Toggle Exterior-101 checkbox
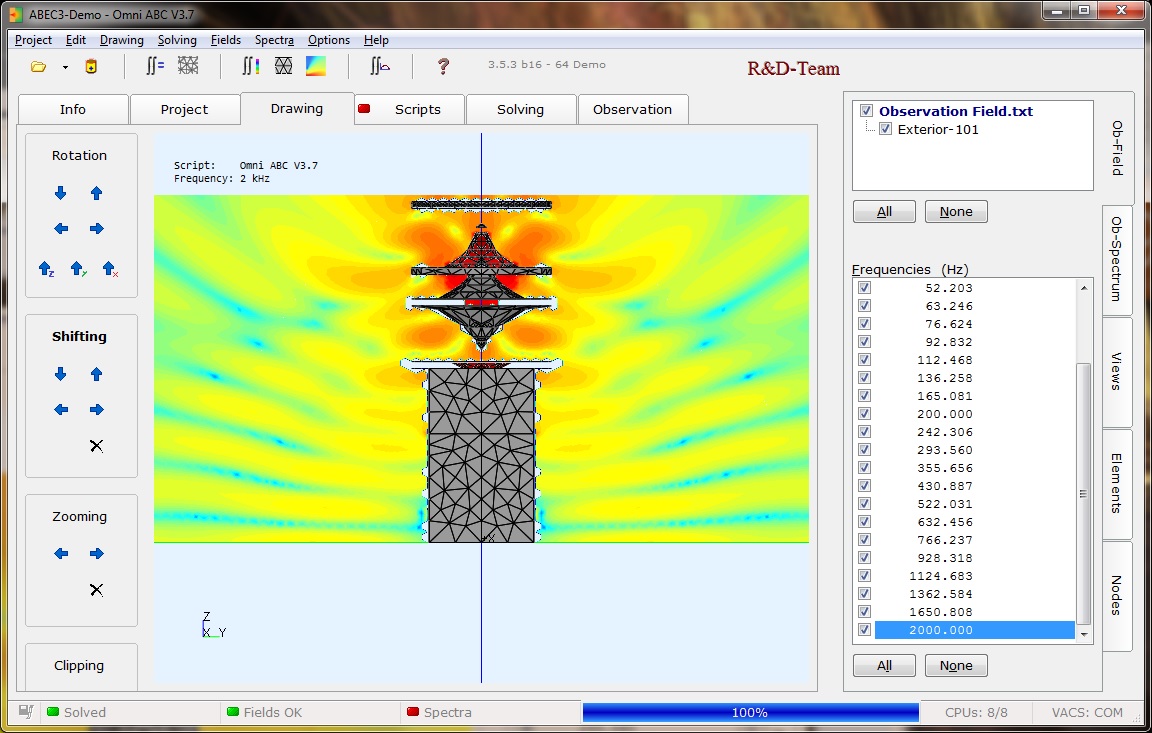This screenshot has height=733, width=1152. (885, 129)
